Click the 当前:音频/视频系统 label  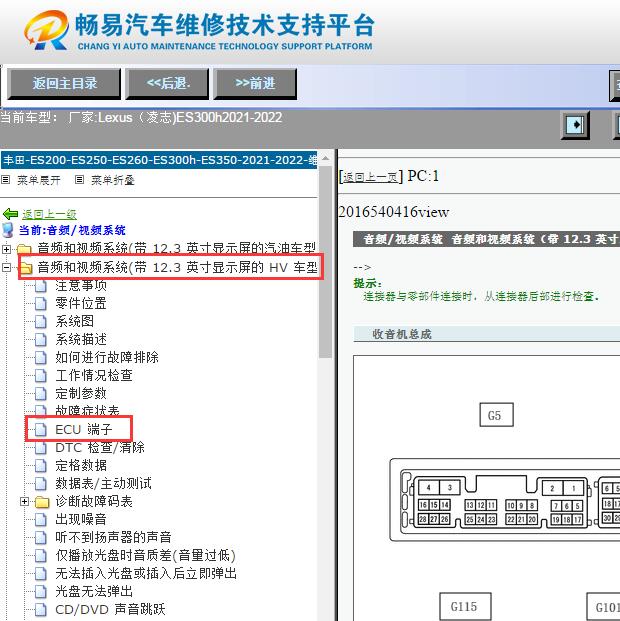[x=72, y=230]
